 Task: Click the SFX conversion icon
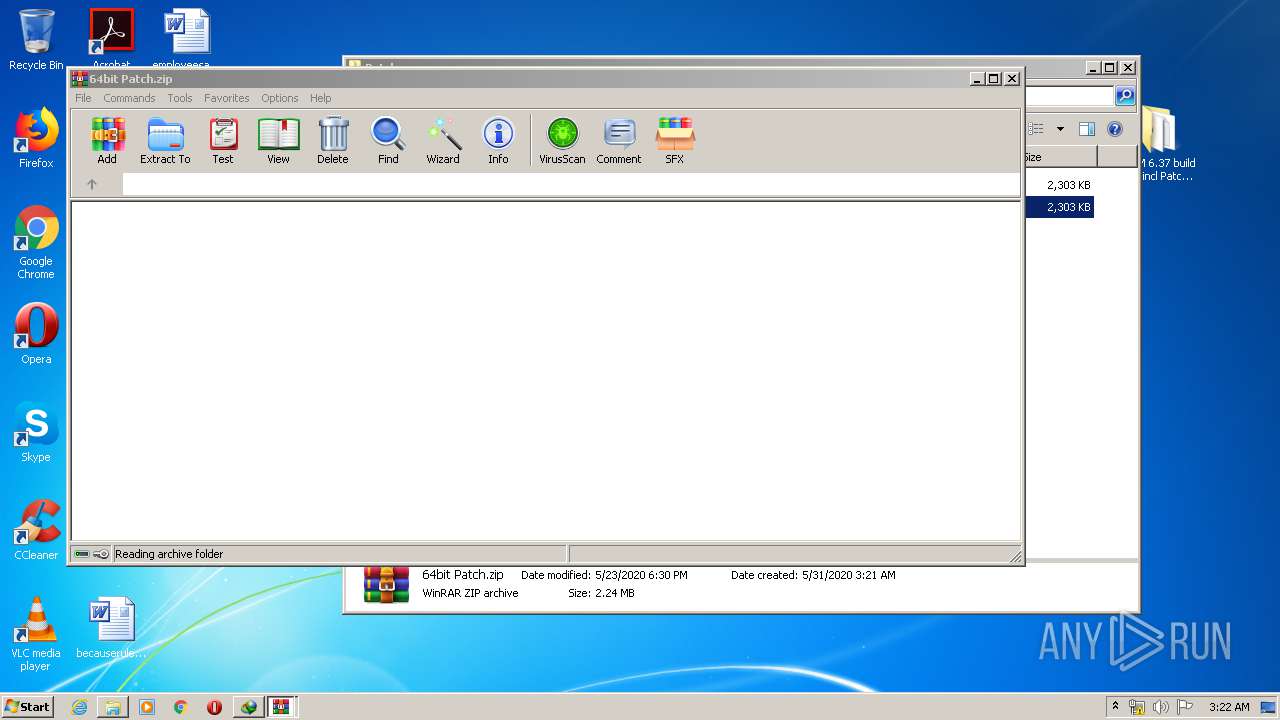pos(675,141)
